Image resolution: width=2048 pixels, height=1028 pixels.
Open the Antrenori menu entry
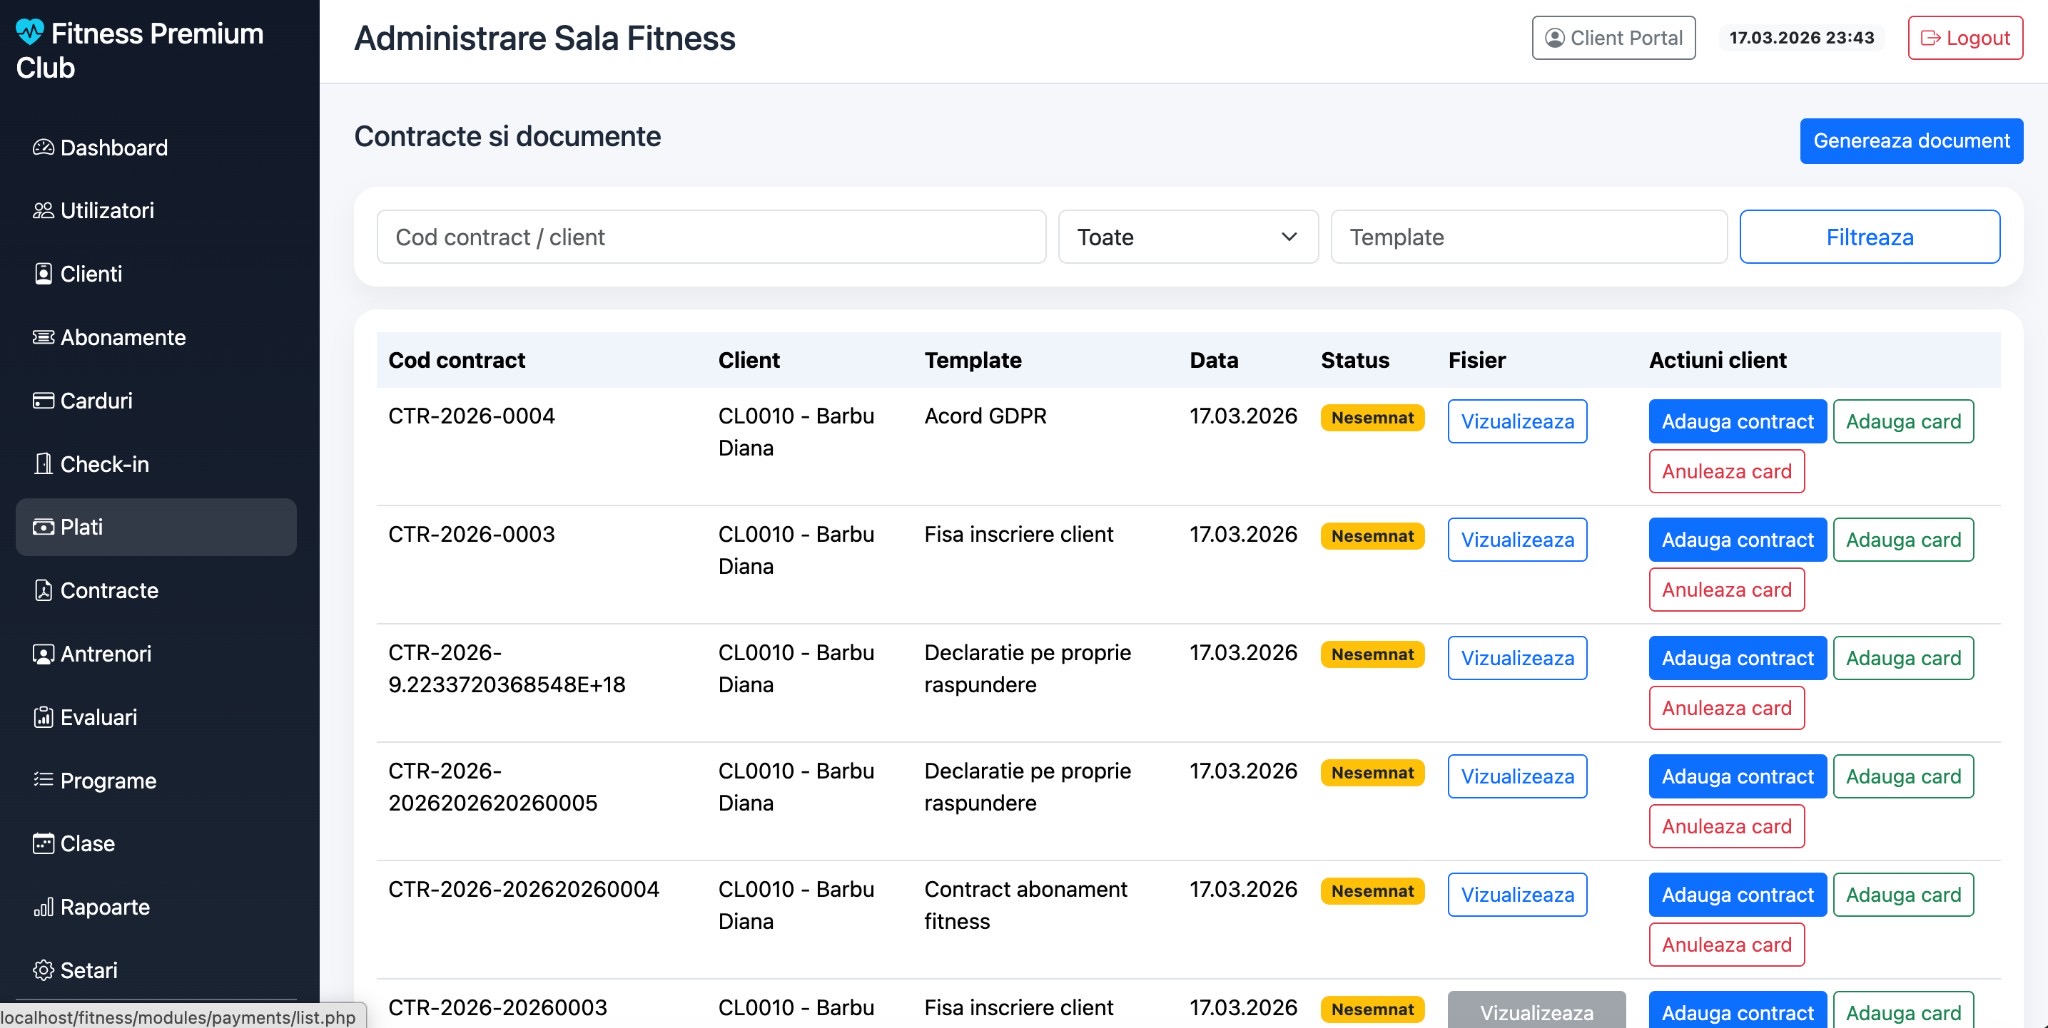pyautogui.click(x=156, y=654)
